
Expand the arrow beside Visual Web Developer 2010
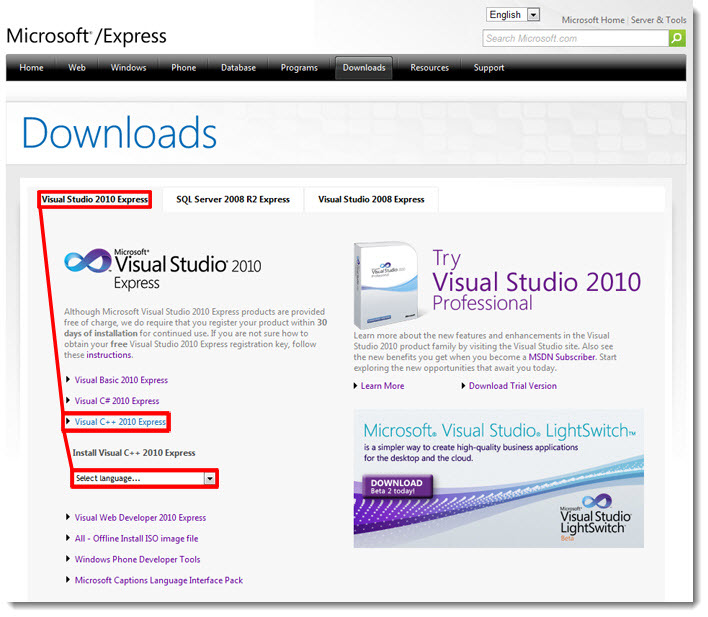click(68, 517)
